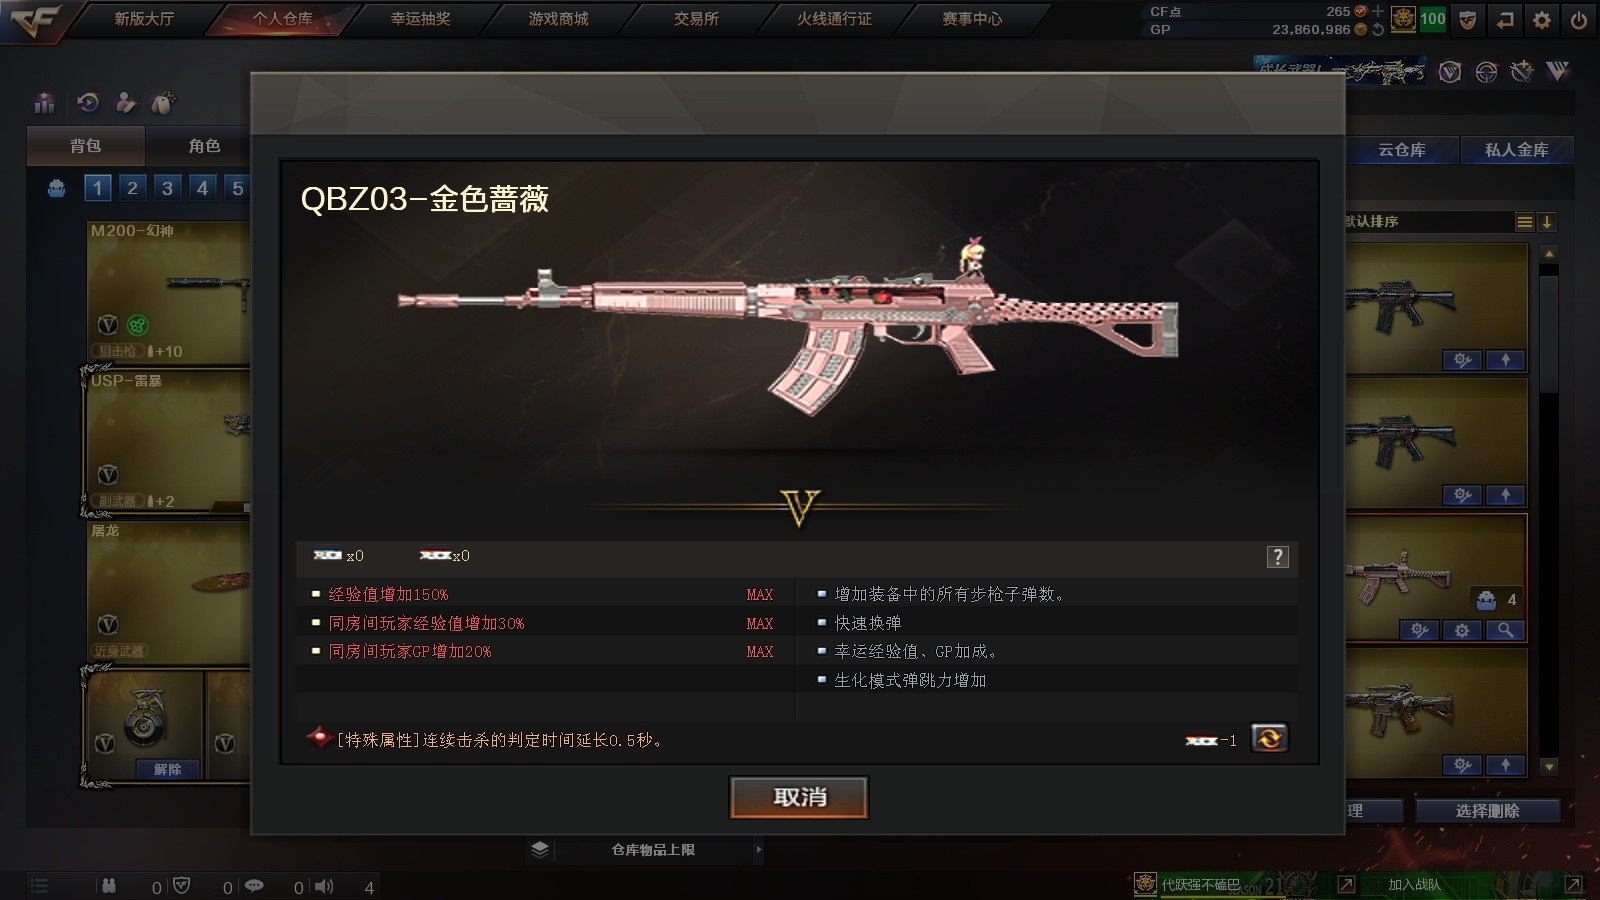Viewport: 1600px width, 900px height.
Task: Click the question mark help icon
Action: [x=1277, y=557]
